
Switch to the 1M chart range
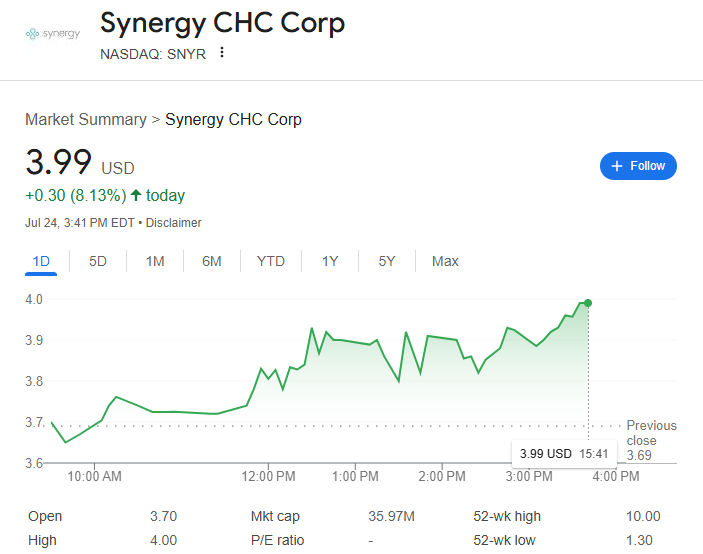155,261
